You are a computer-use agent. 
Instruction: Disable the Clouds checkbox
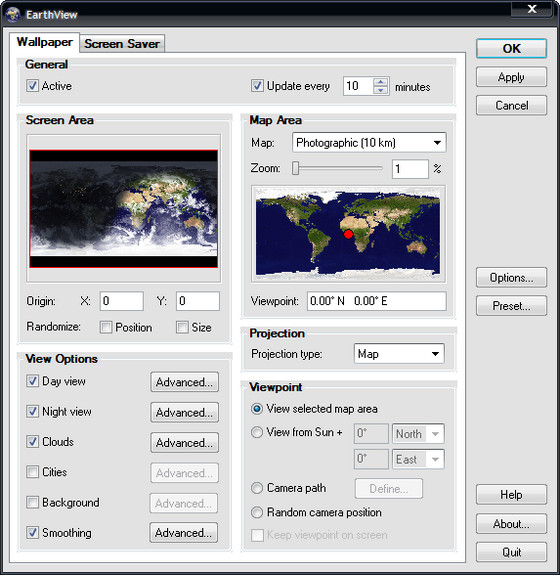[x=32, y=441]
